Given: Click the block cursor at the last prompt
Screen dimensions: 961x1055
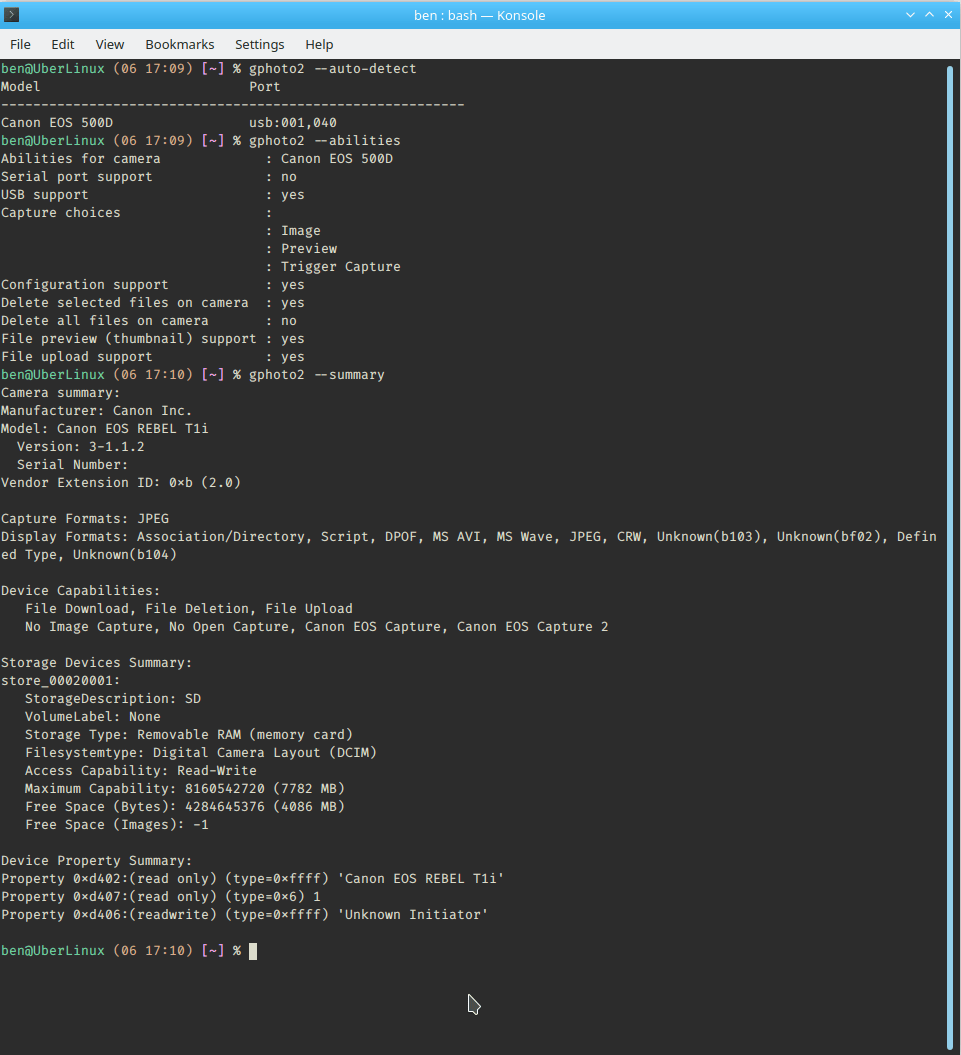Looking at the screenshot, I should [253, 951].
